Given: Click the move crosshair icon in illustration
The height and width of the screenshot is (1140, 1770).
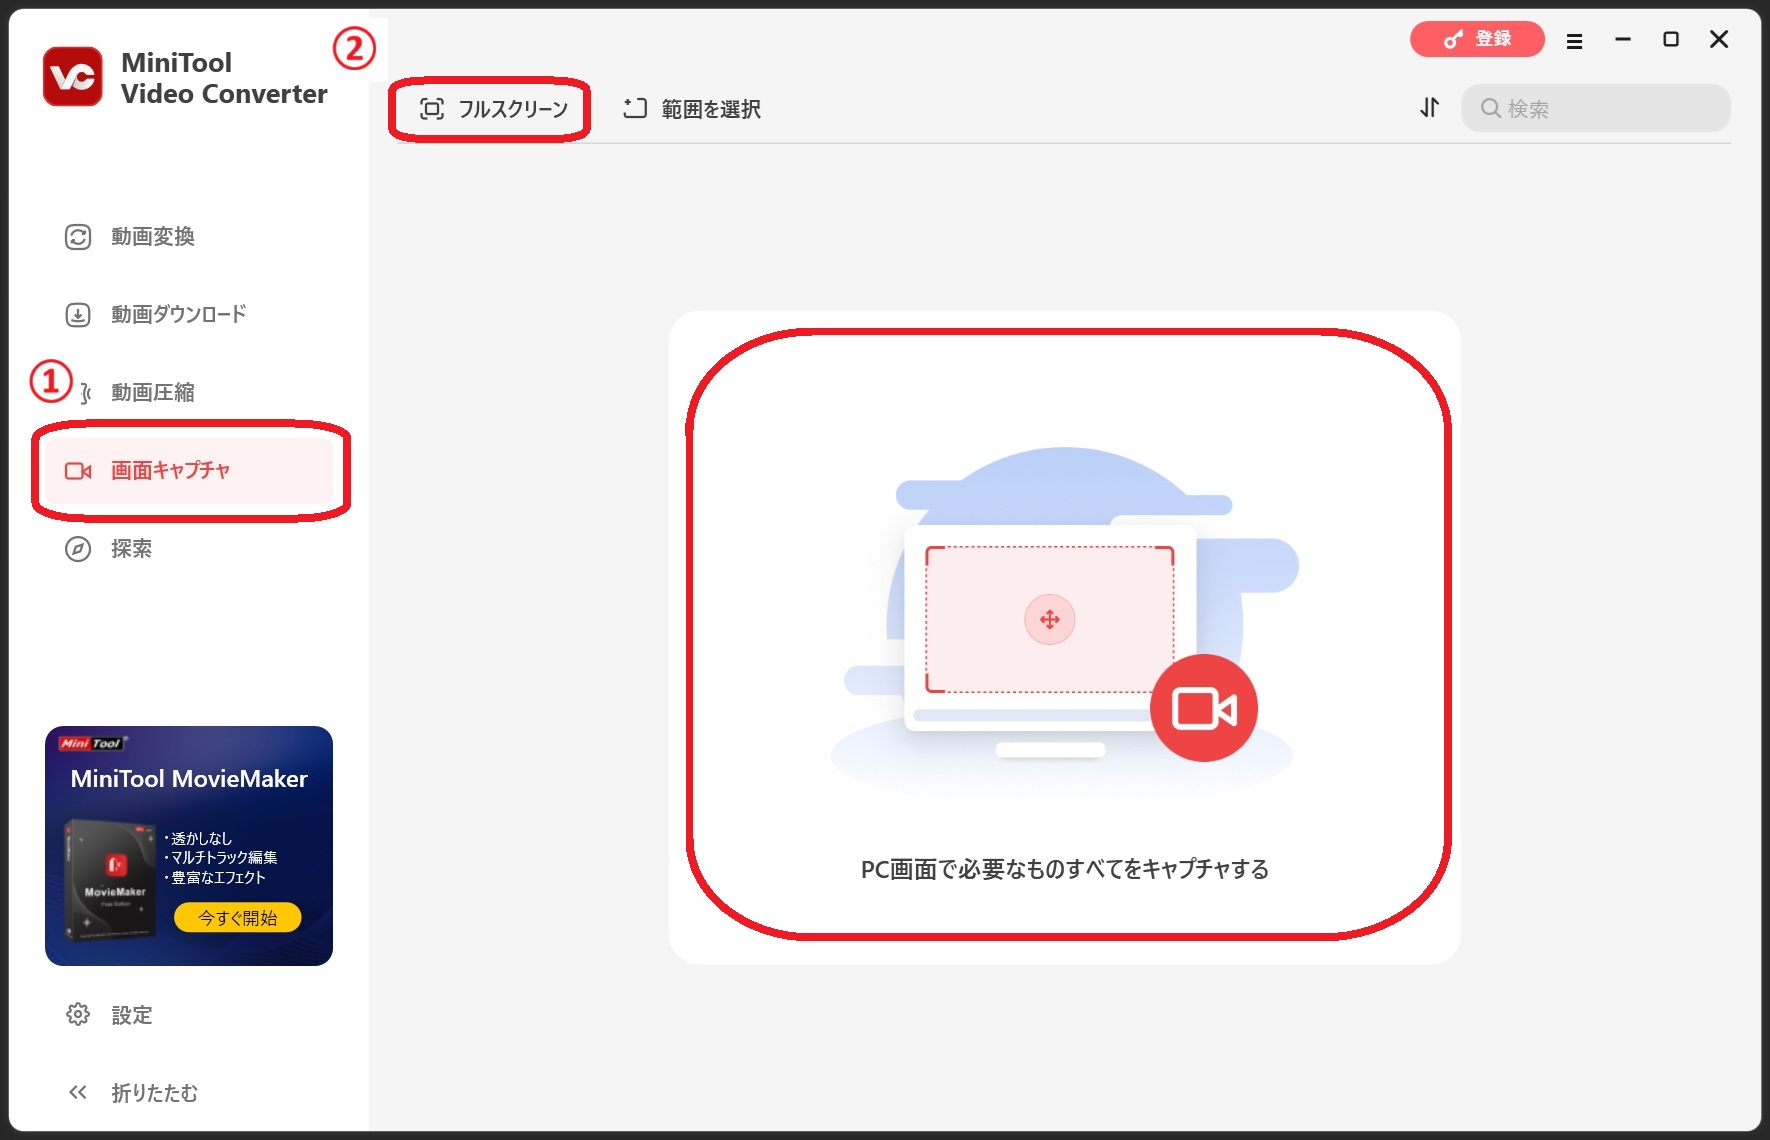Looking at the screenshot, I should pyautogui.click(x=1049, y=620).
